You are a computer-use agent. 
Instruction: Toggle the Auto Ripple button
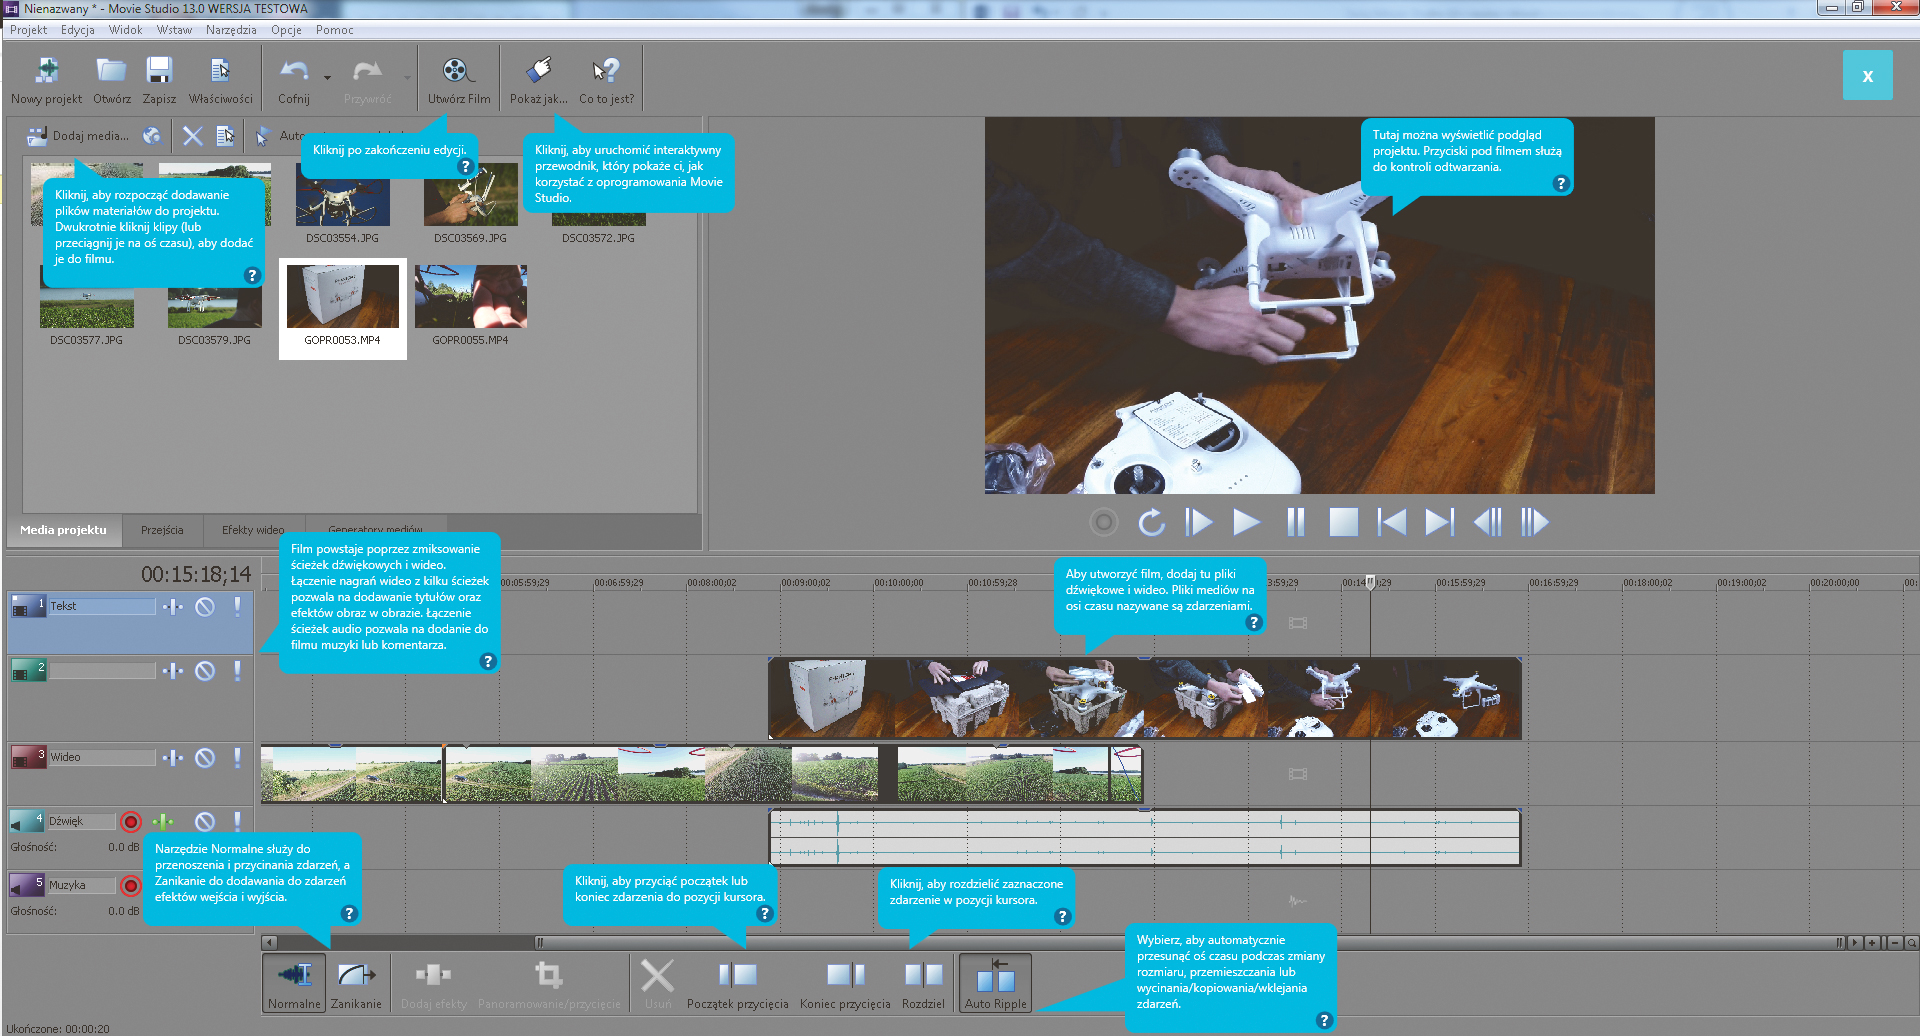coord(995,982)
